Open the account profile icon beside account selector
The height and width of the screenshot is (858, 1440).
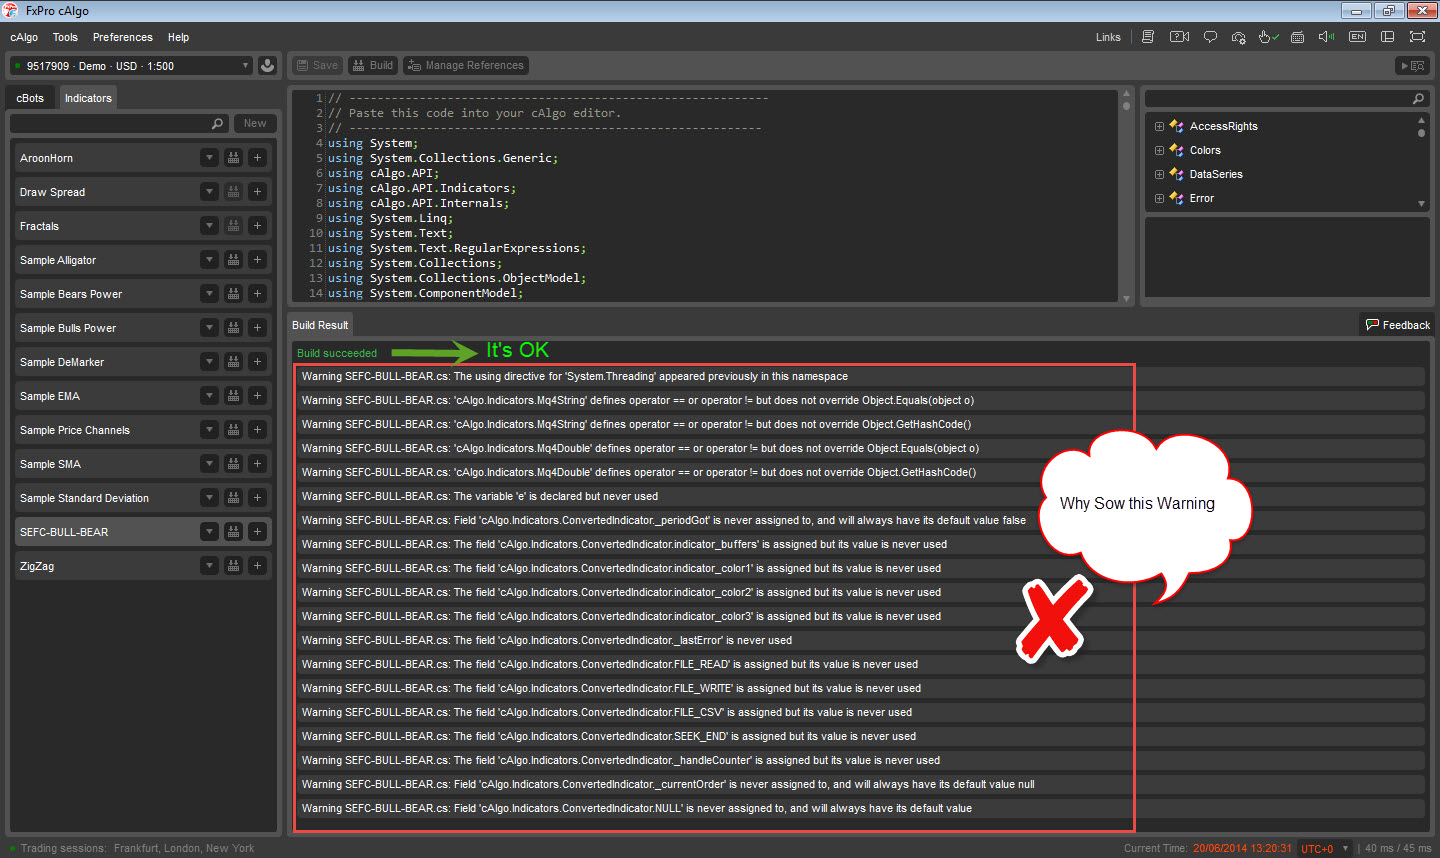267,66
